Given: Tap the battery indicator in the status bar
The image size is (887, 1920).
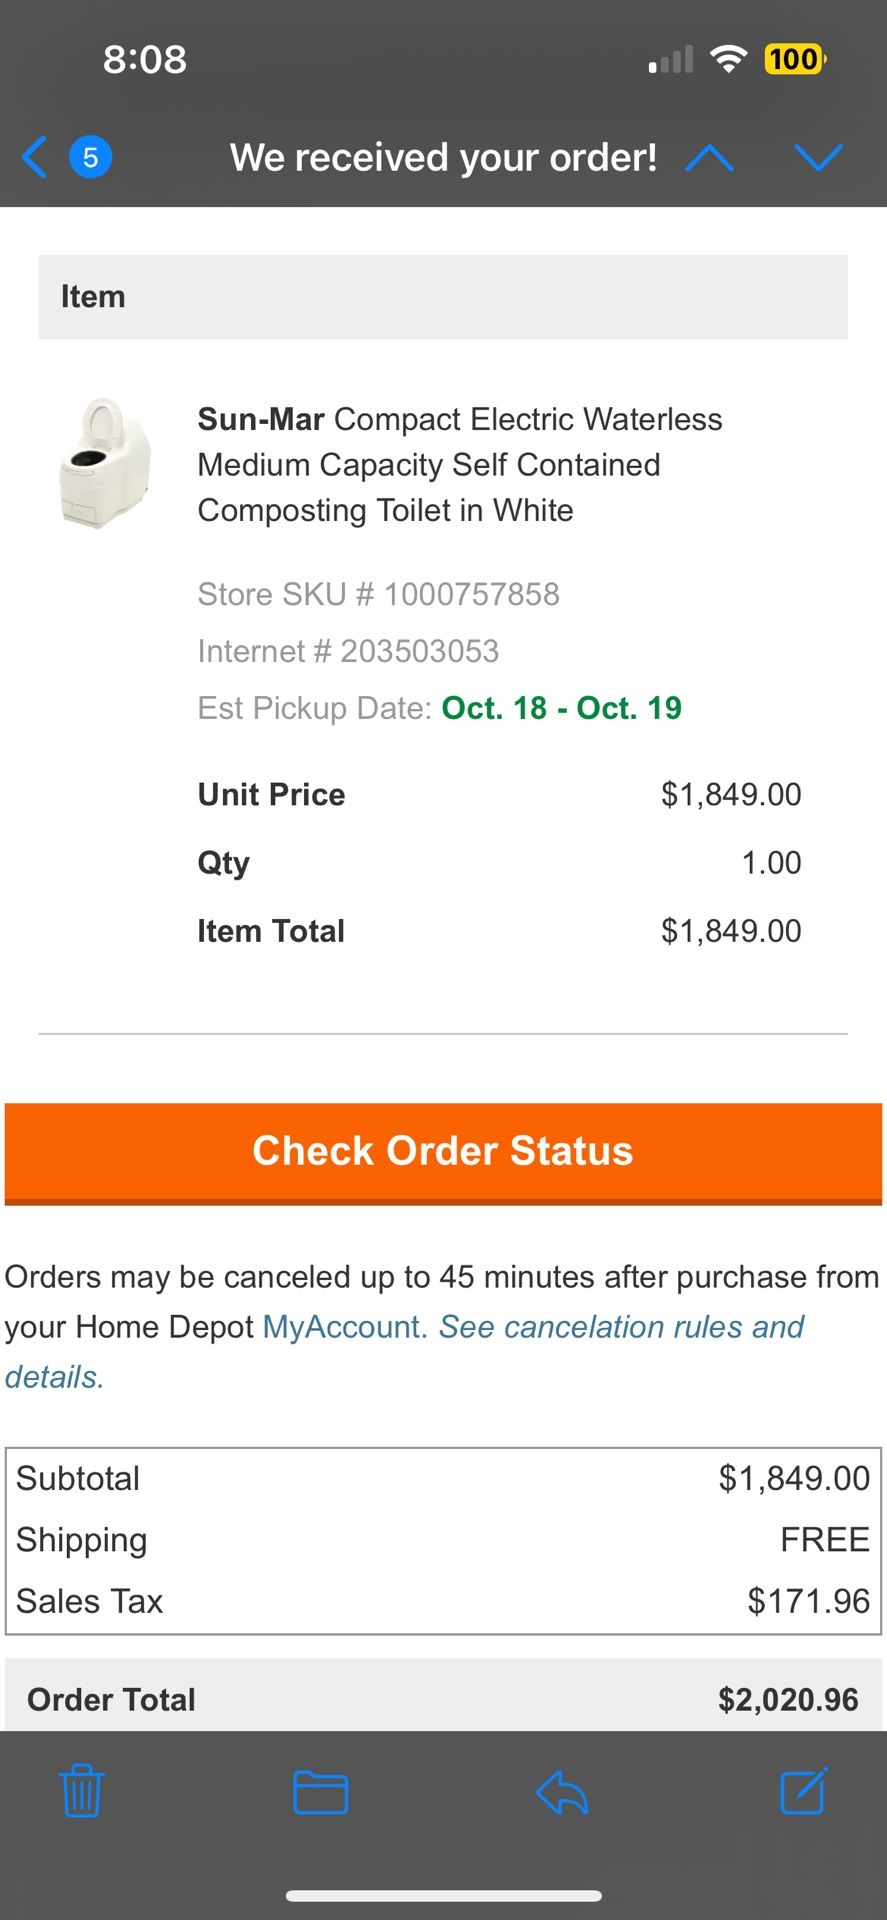Looking at the screenshot, I should pos(794,59).
